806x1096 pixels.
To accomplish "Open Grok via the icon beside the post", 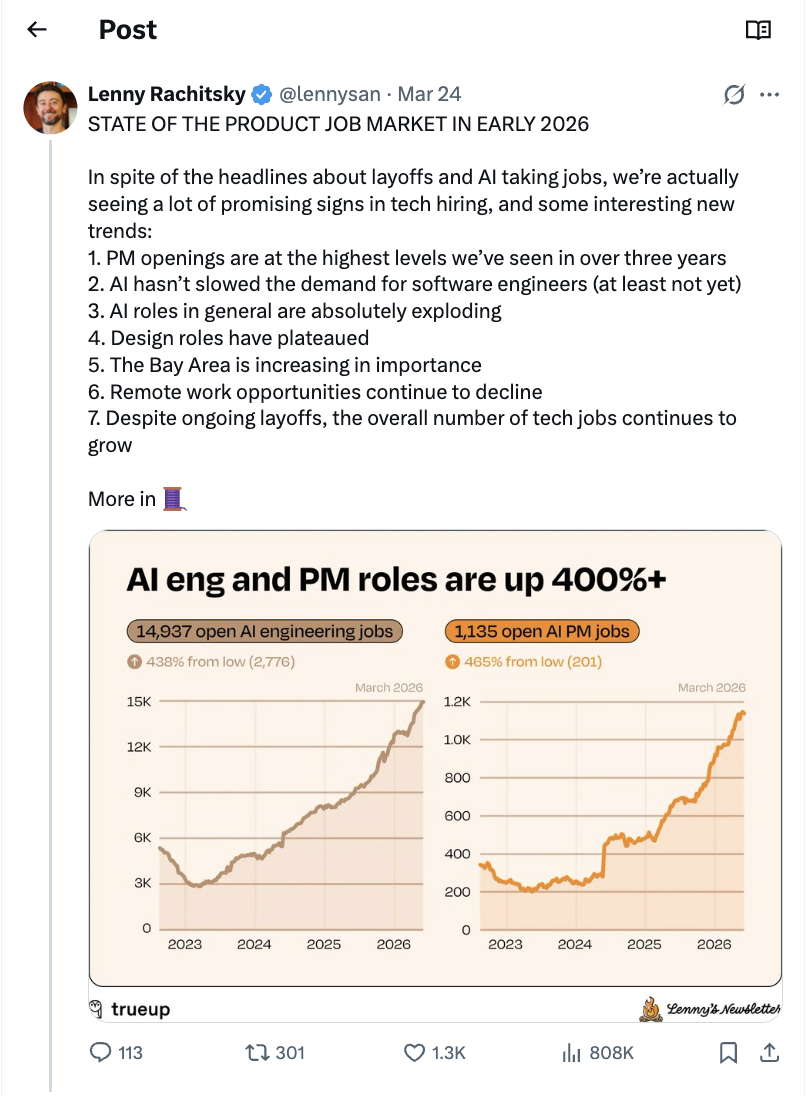I will pos(734,93).
